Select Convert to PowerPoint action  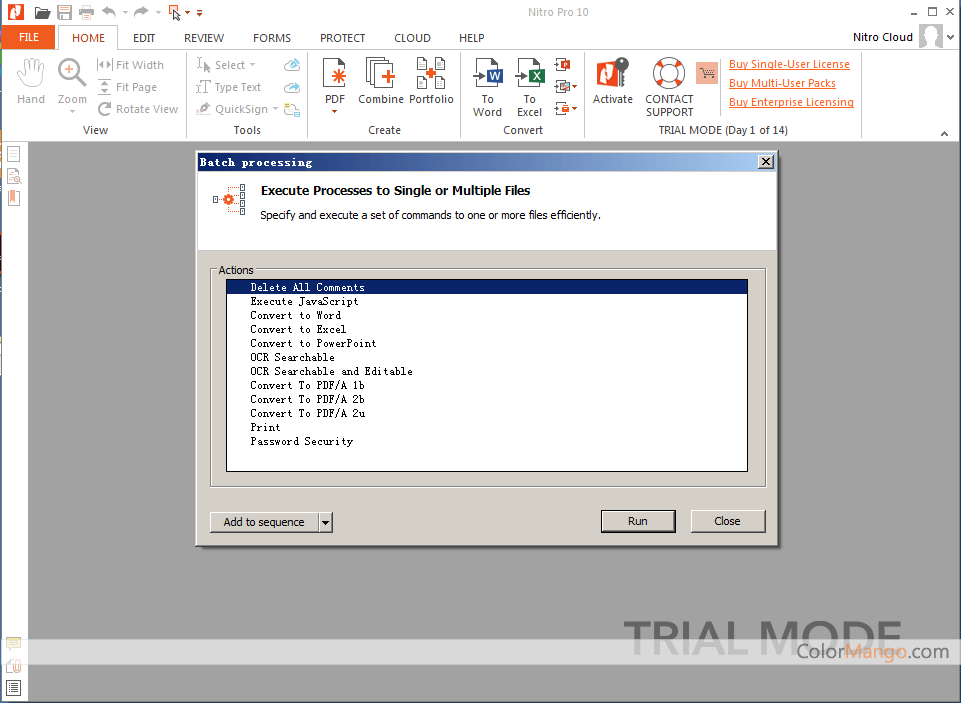tap(487, 344)
